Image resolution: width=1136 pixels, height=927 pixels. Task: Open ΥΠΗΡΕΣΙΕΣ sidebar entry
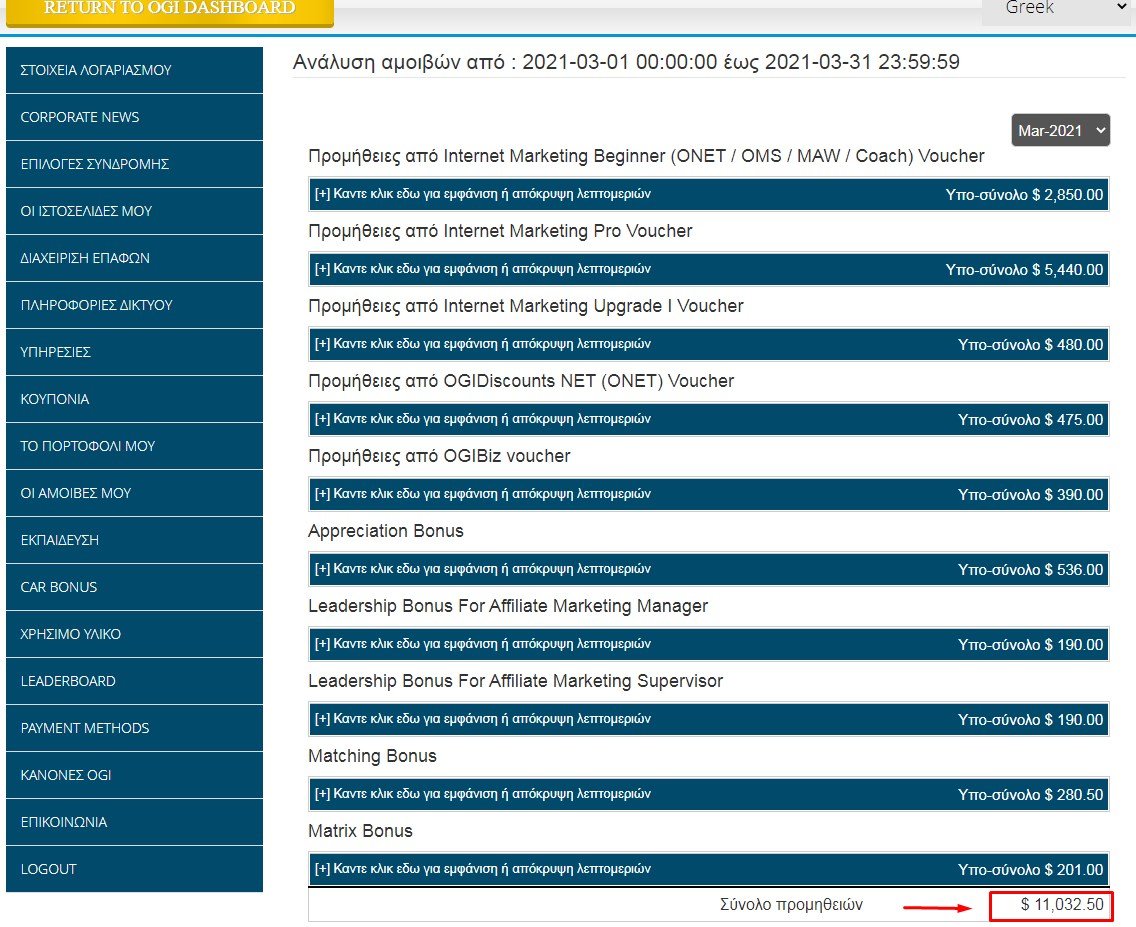[x=134, y=353]
